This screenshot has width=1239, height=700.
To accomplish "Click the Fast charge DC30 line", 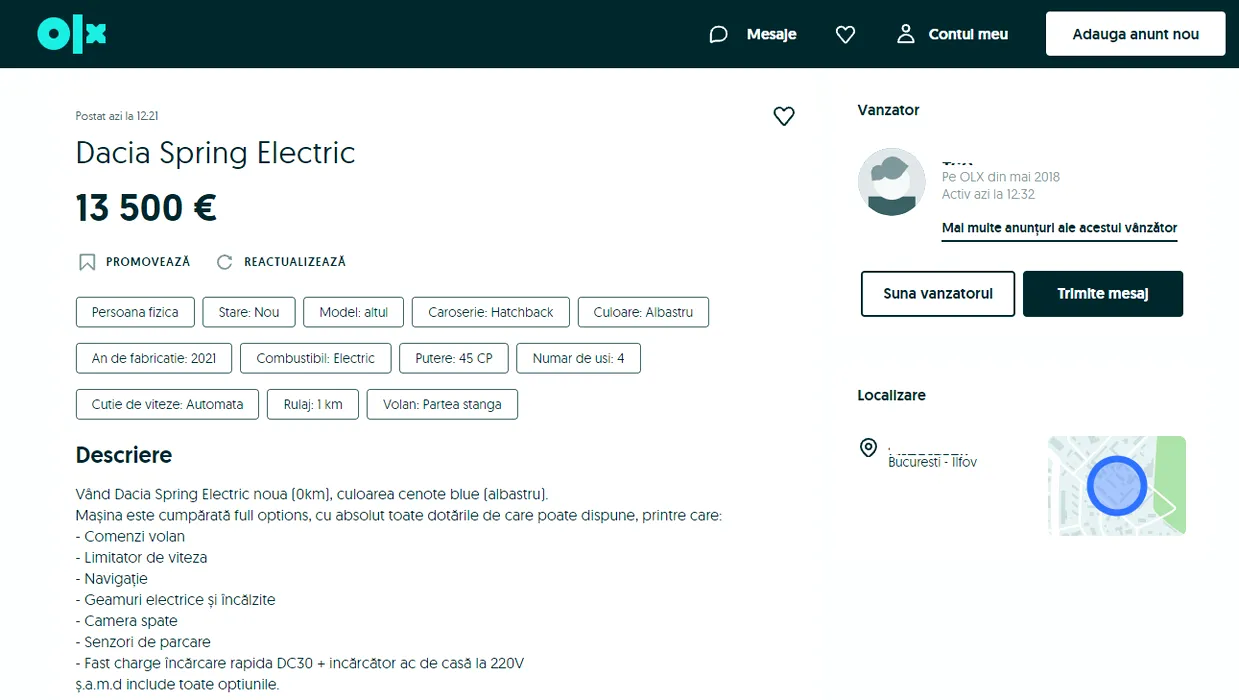I will (300, 663).
